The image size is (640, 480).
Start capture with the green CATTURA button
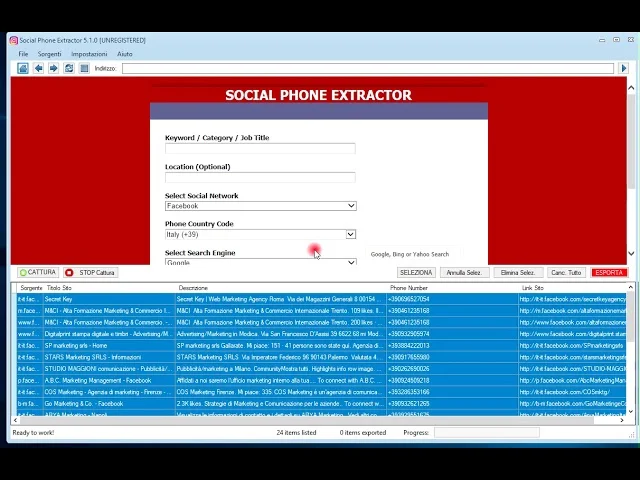[38, 272]
